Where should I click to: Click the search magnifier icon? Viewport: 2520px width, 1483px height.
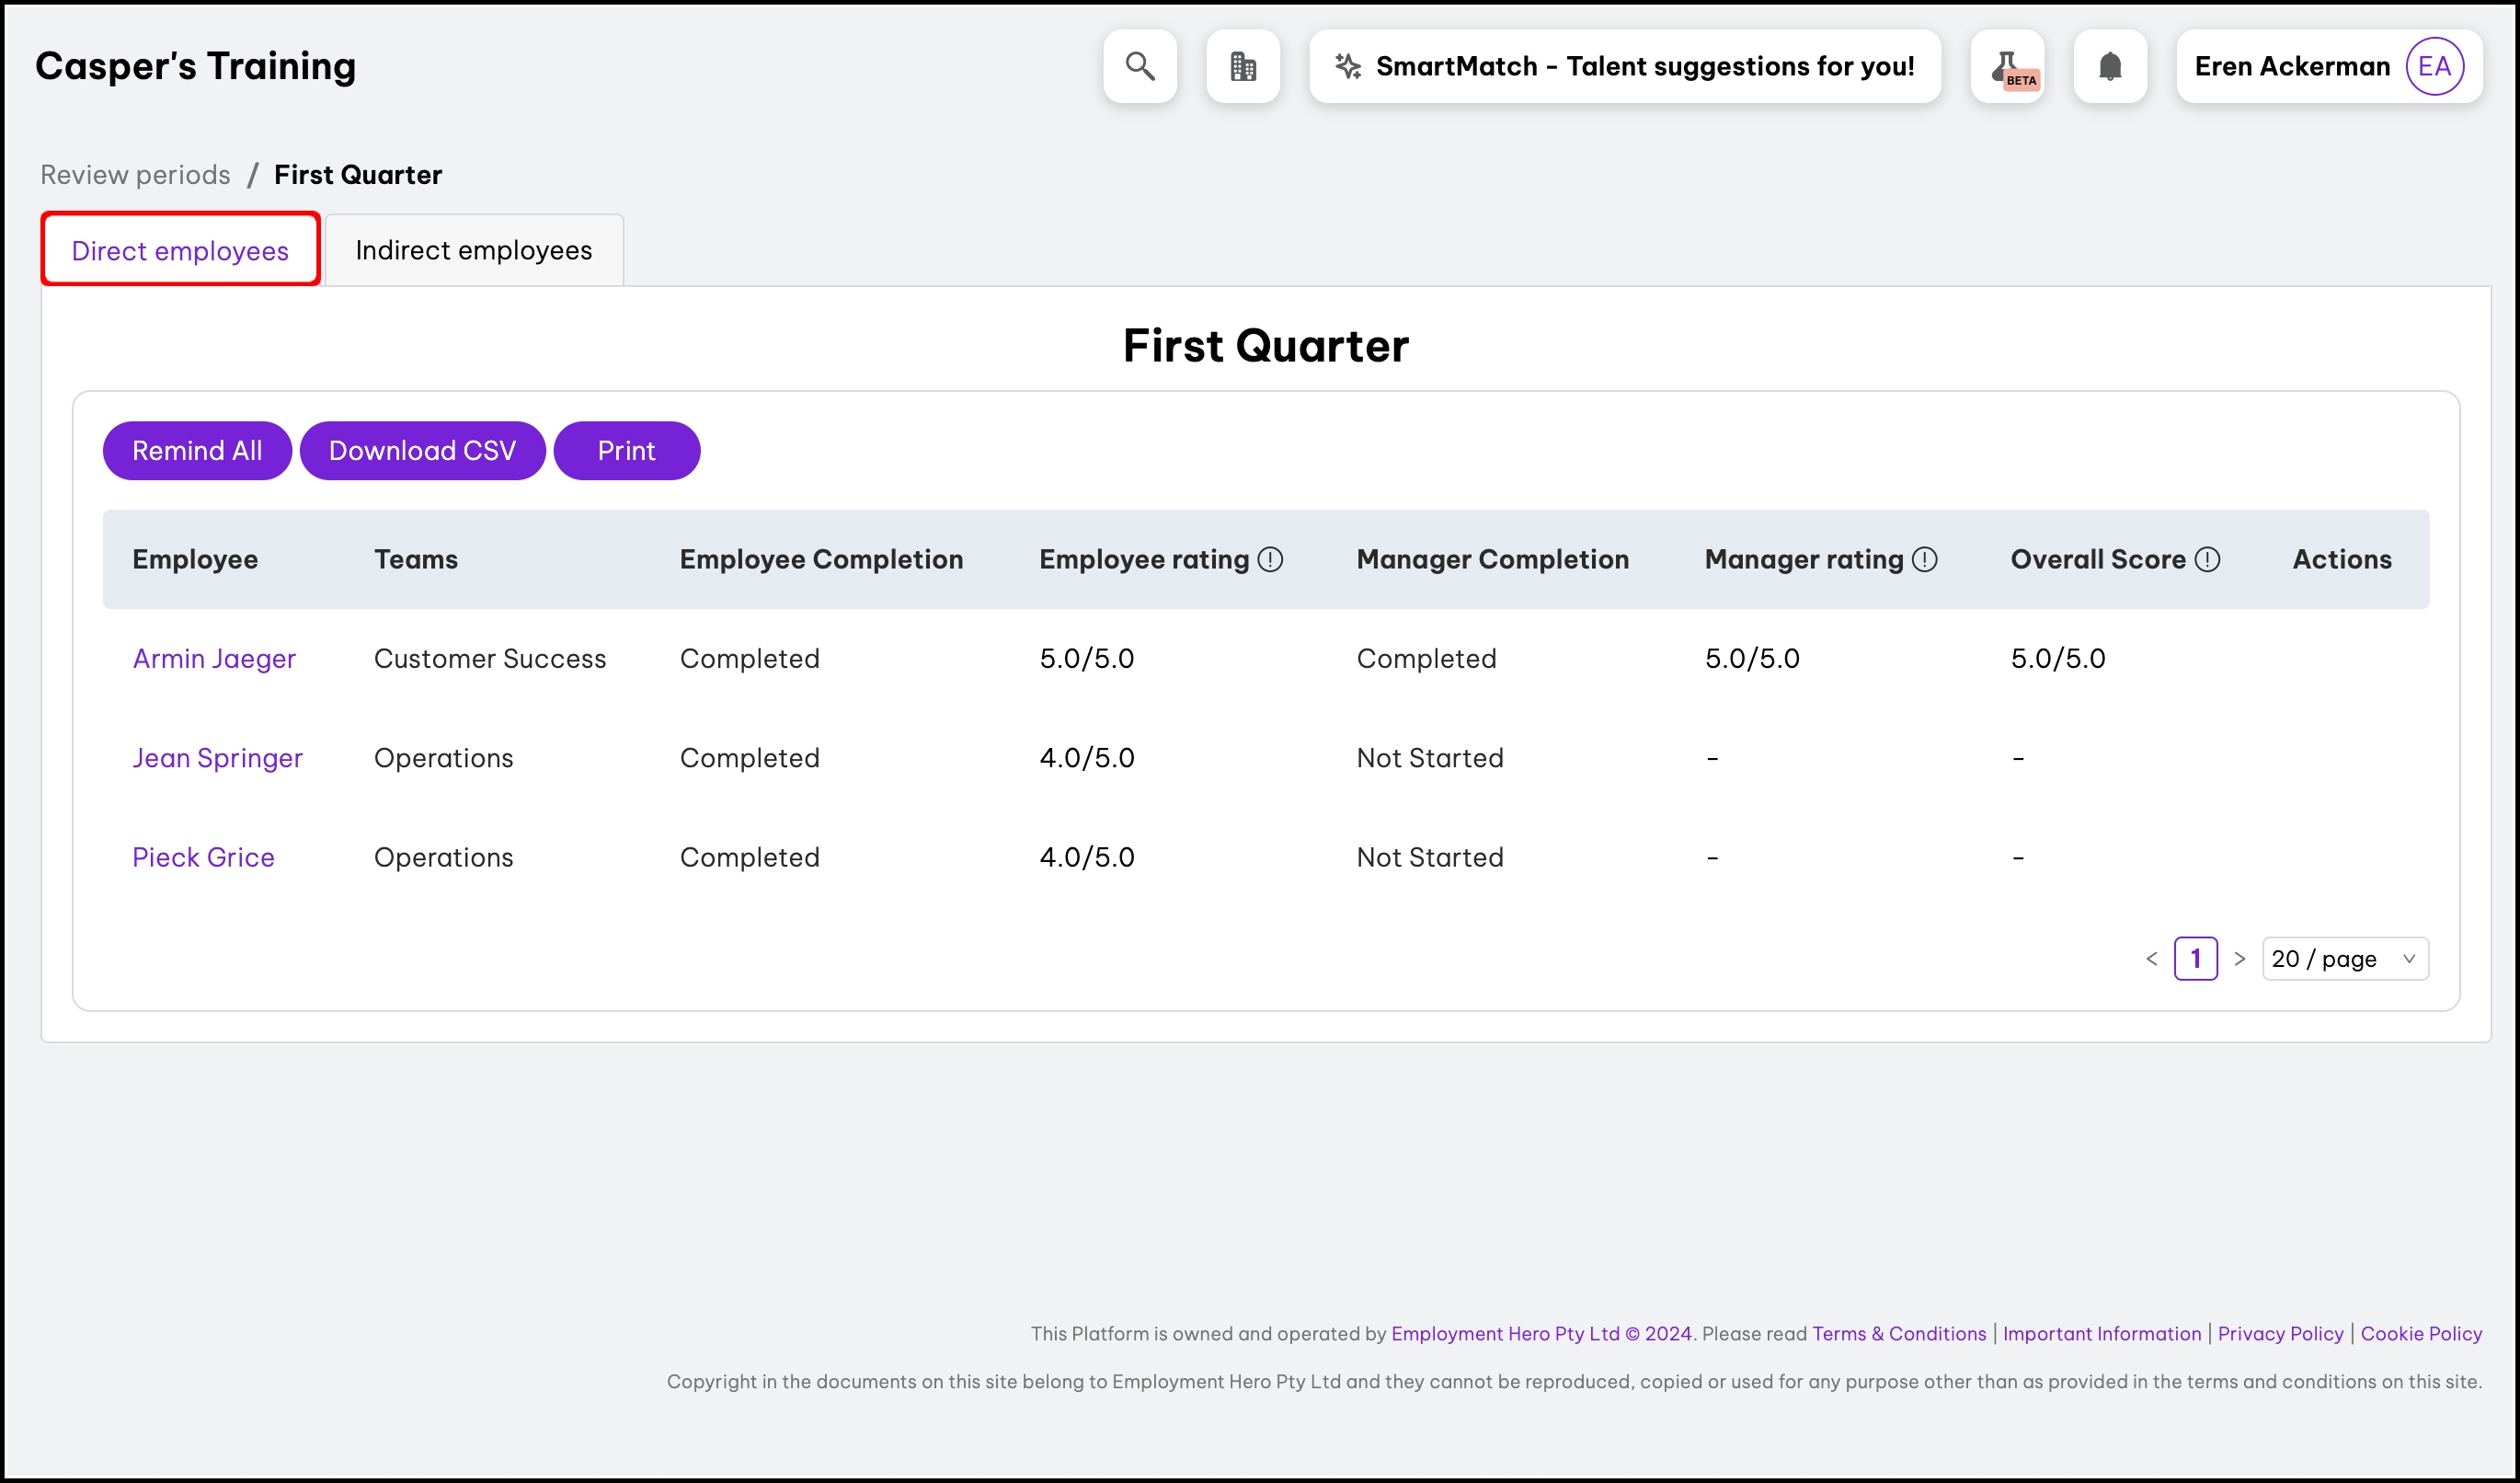pyautogui.click(x=1140, y=66)
